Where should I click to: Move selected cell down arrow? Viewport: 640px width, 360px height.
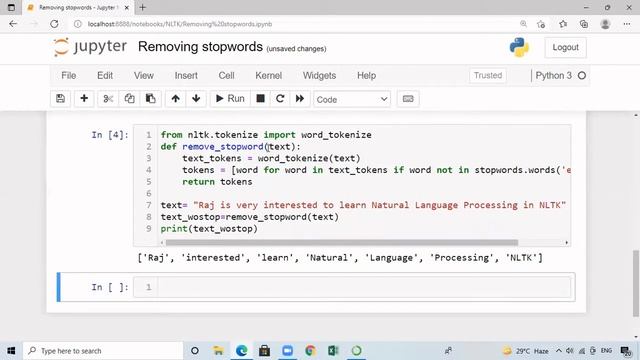pos(196,99)
